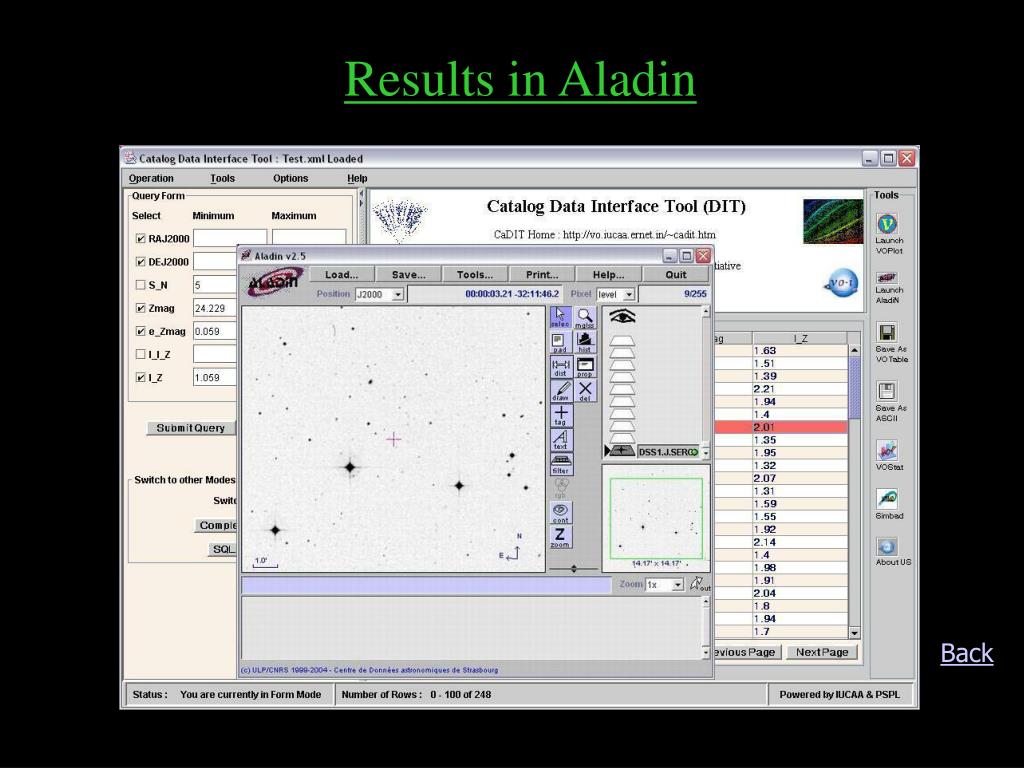Uncheck the Zmag checkbox
This screenshot has width=1024, height=768.
pyautogui.click(x=140, y=308)
